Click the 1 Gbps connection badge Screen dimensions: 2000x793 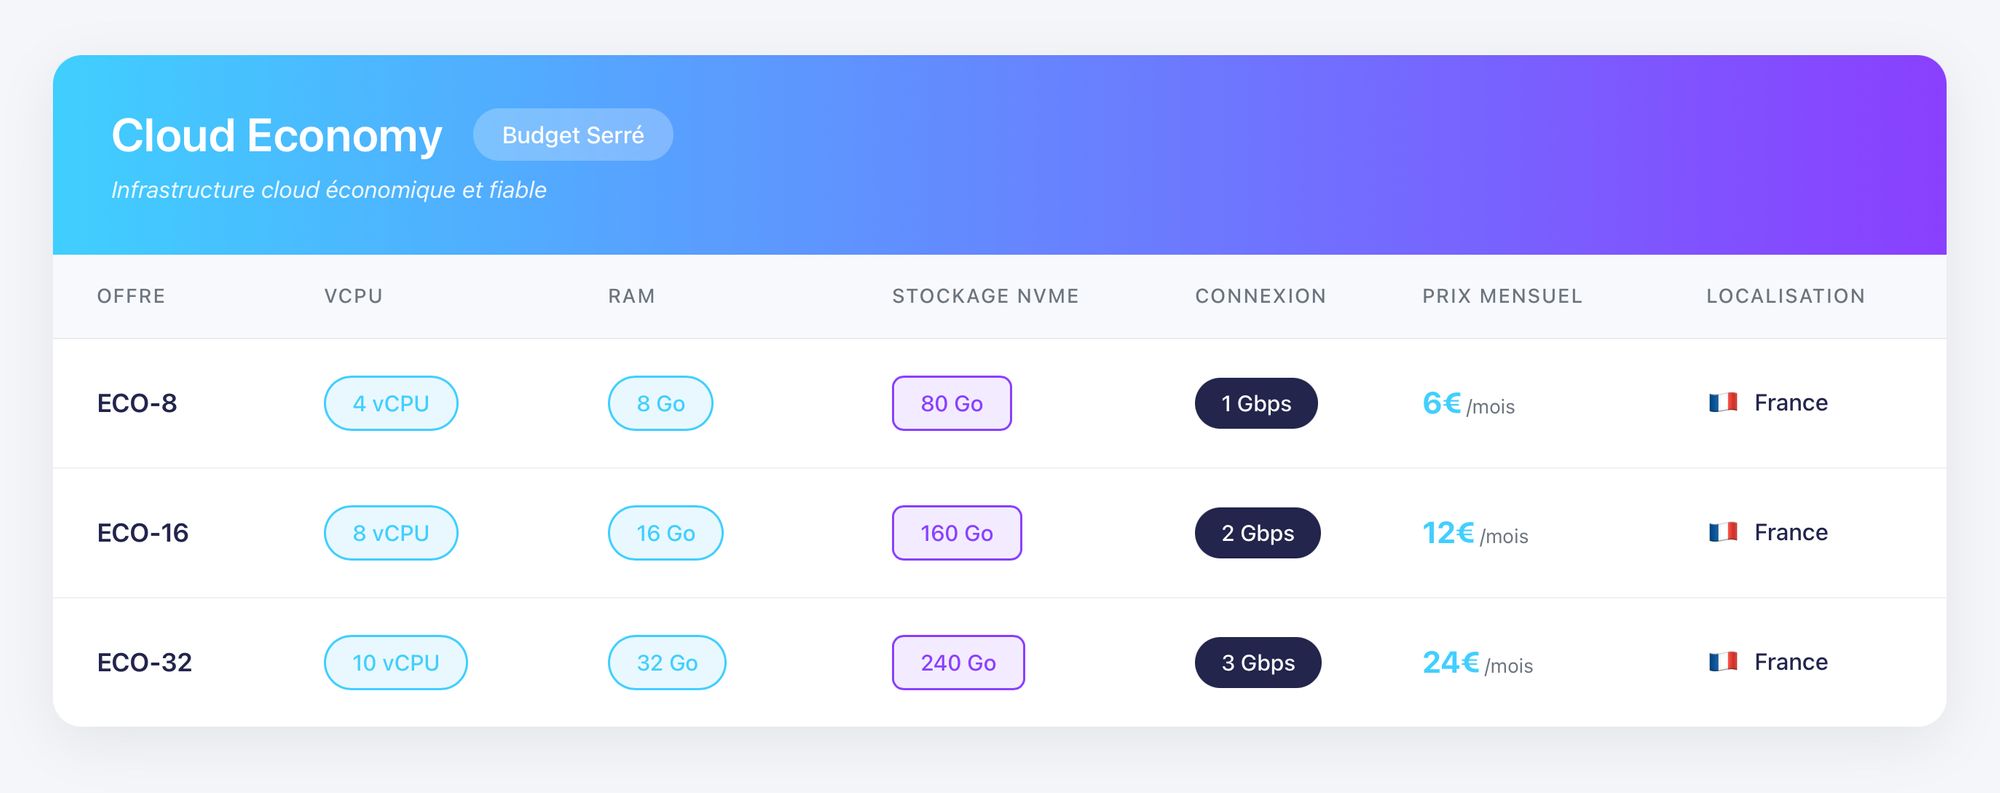(x=1256, y=403)
